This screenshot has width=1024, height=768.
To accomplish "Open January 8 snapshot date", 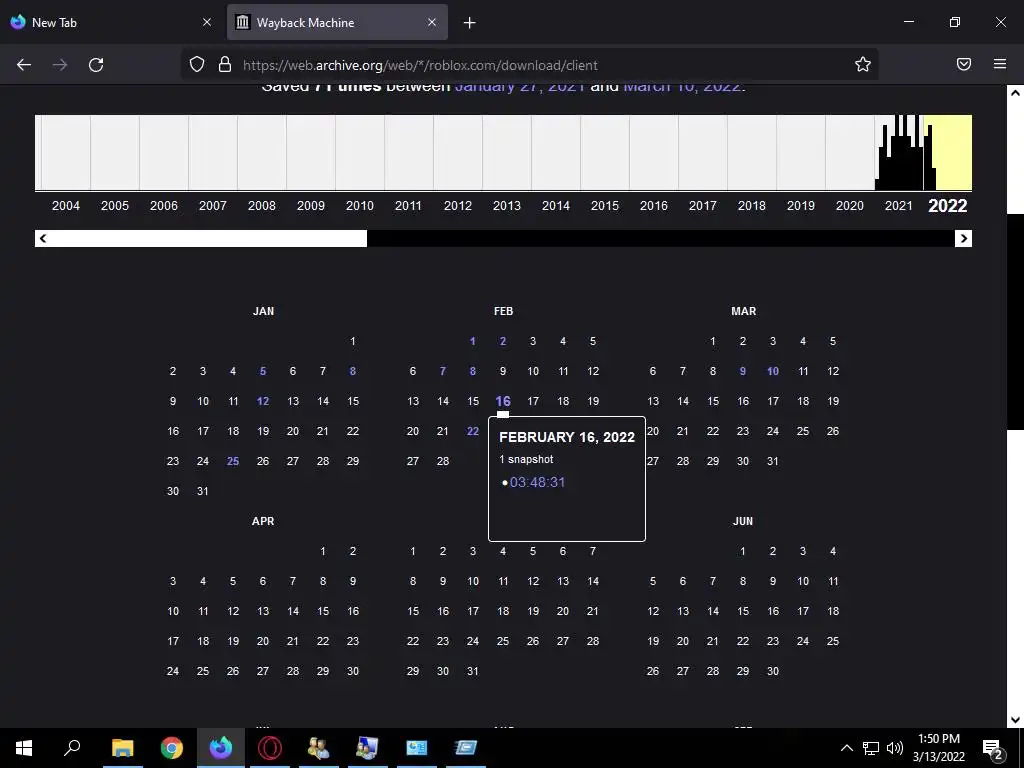I will 353,371.
